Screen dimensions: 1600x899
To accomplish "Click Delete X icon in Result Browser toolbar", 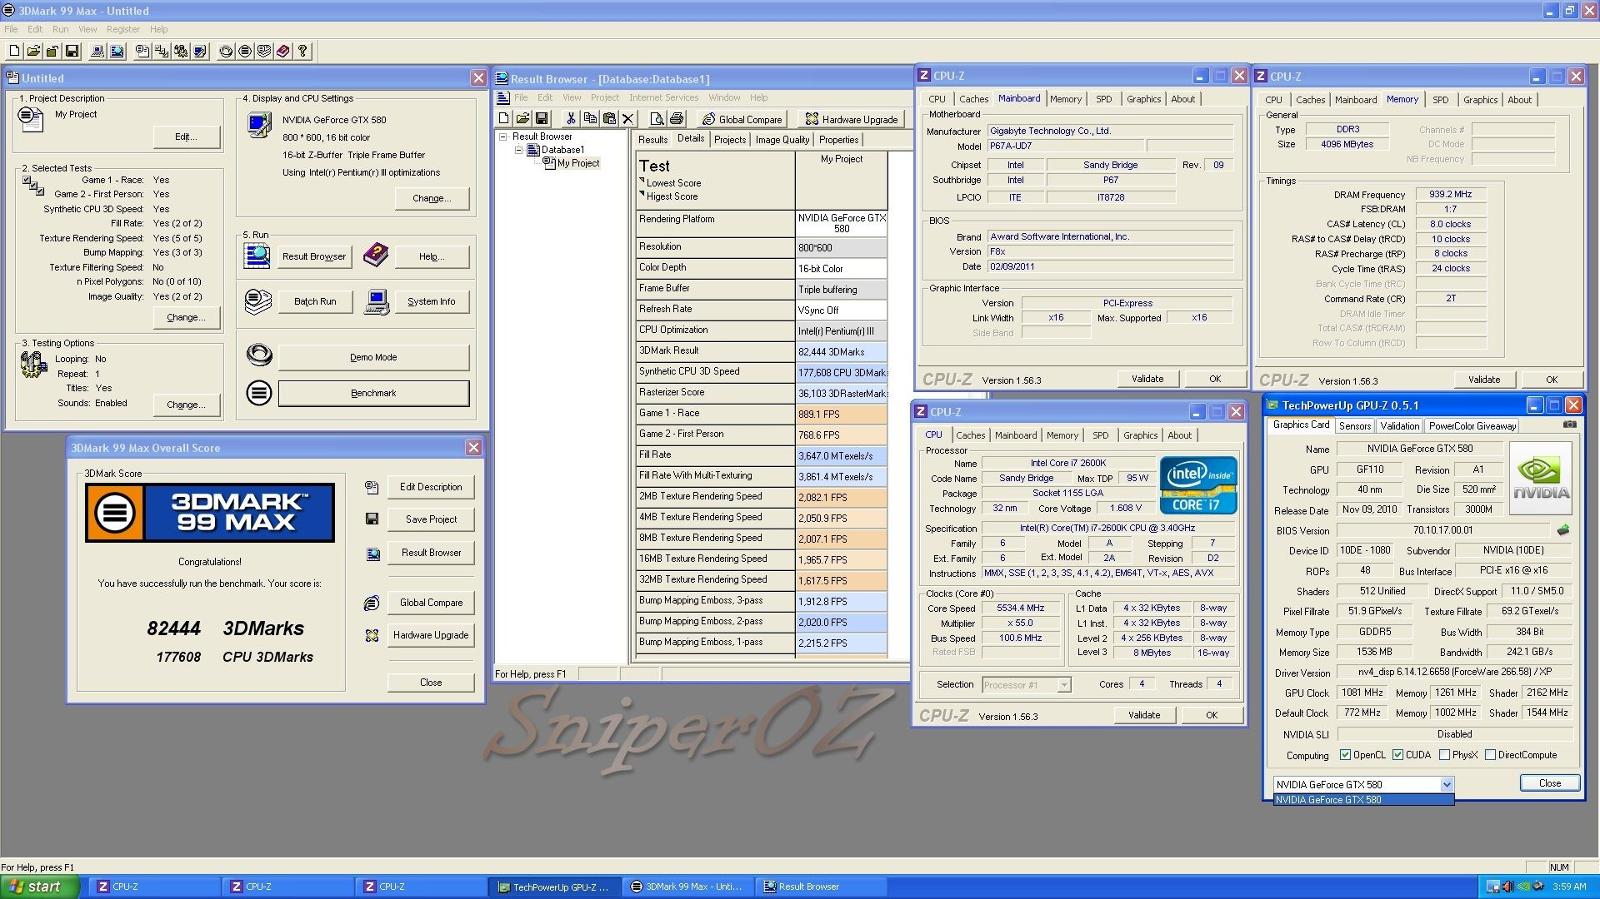I will click(628, 118).
